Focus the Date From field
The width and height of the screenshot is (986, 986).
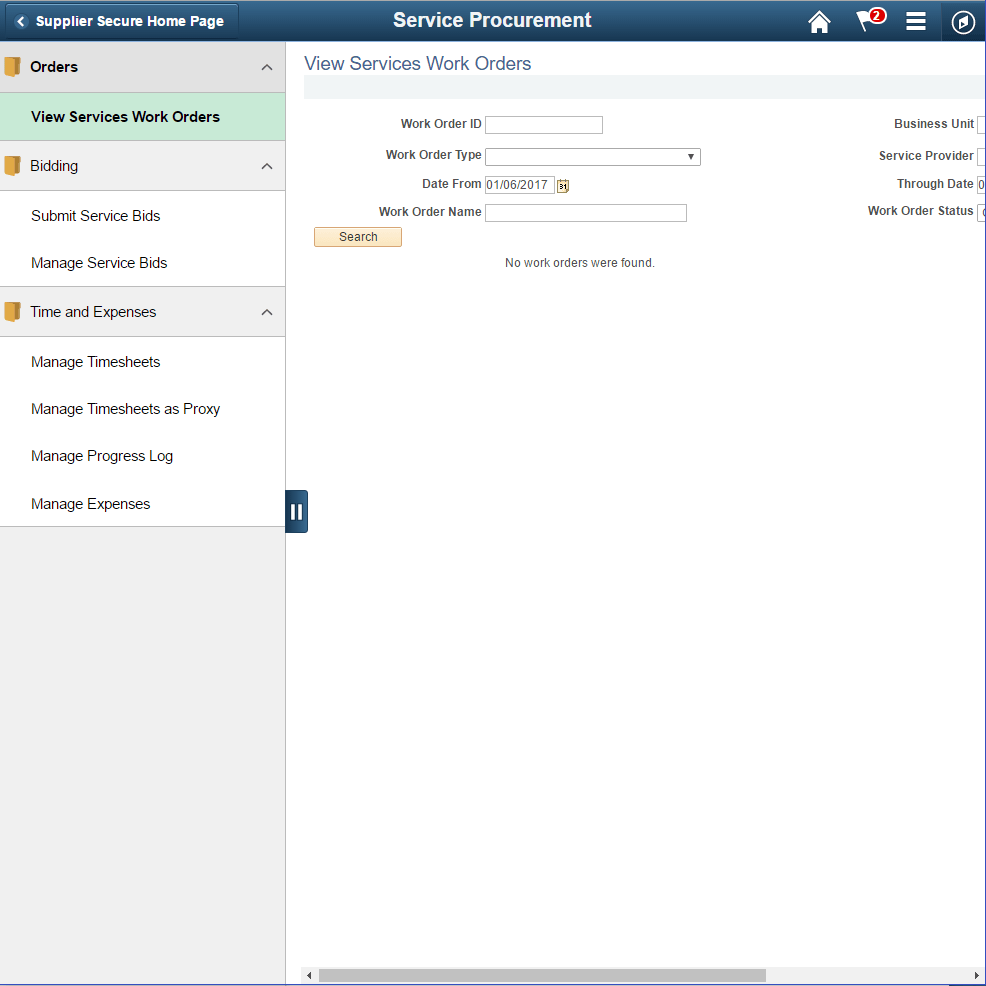pyautogui.click(x=519, y=185)
